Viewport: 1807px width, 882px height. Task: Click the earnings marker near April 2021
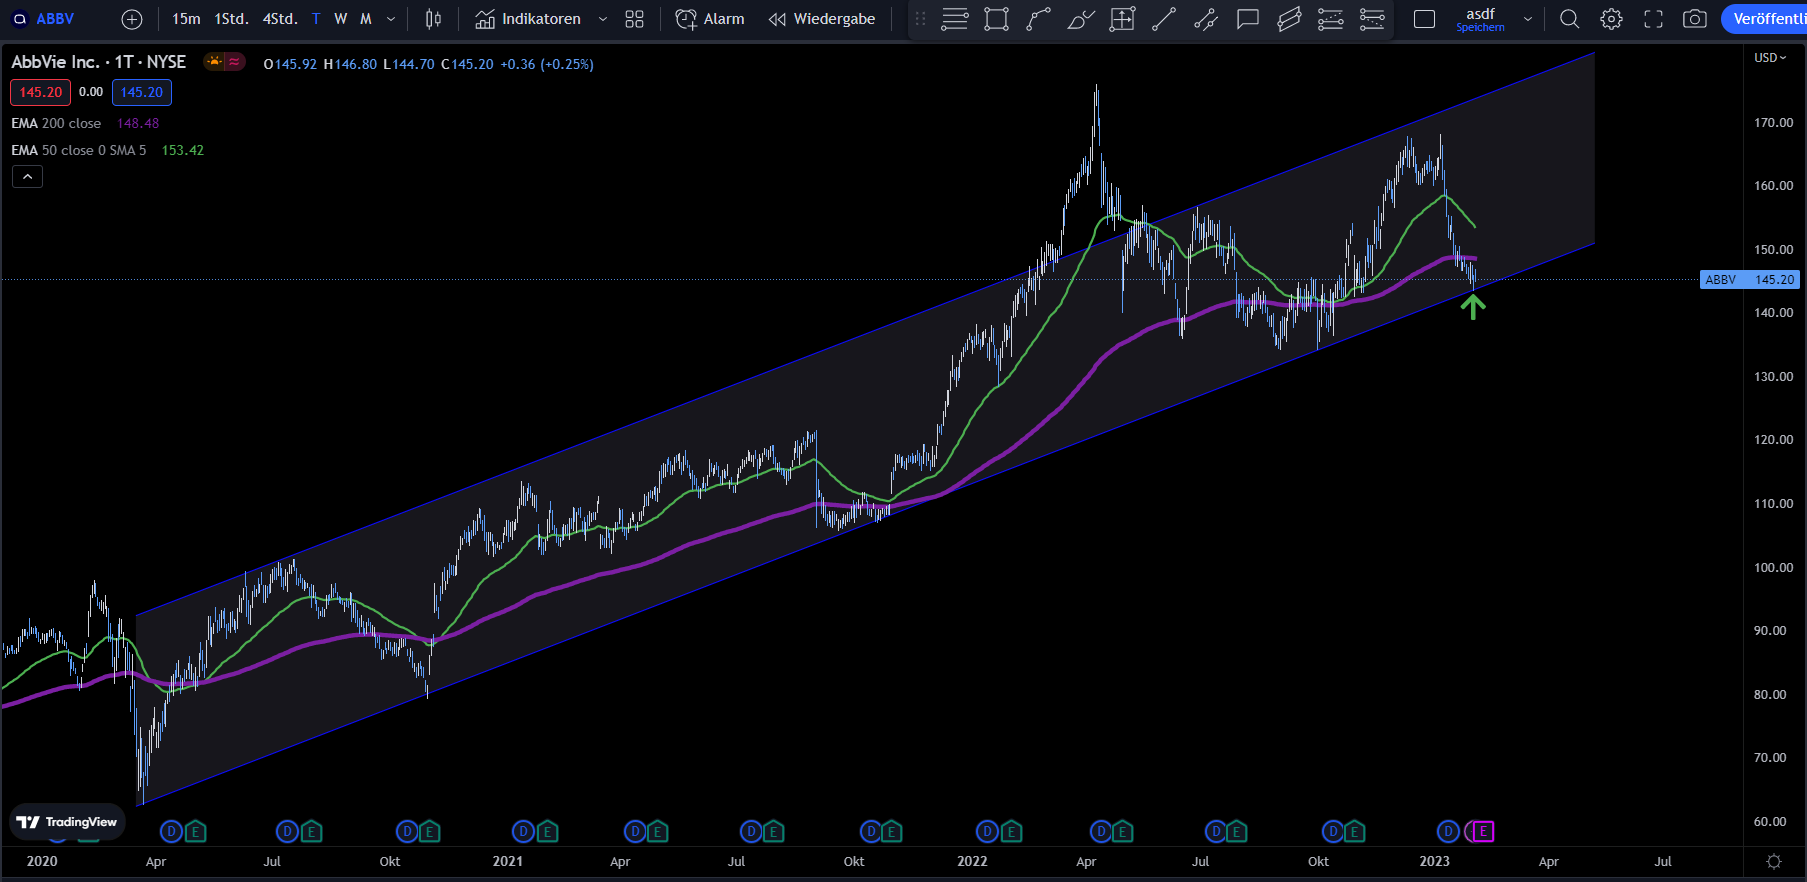(658, 831)
